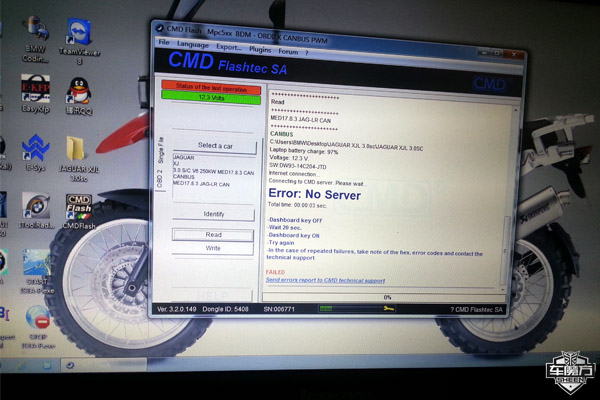
Task: Open the JAGUAR XJL 3.0sc folder
Action: coord(78,159)
